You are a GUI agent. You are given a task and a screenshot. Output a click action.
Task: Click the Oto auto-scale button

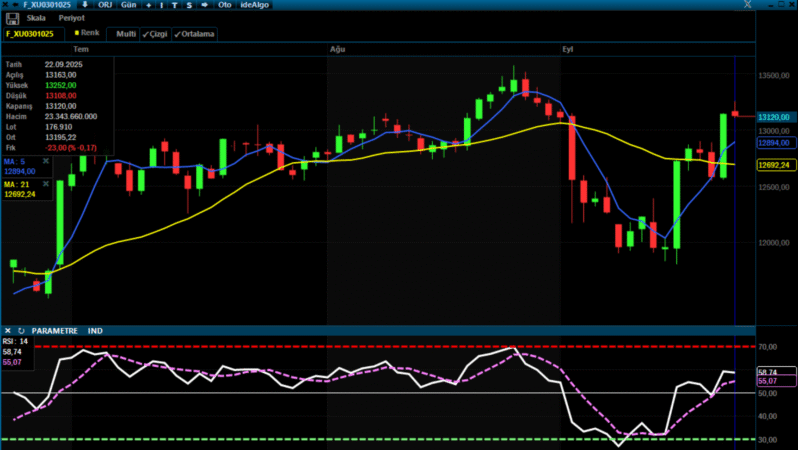225,5
